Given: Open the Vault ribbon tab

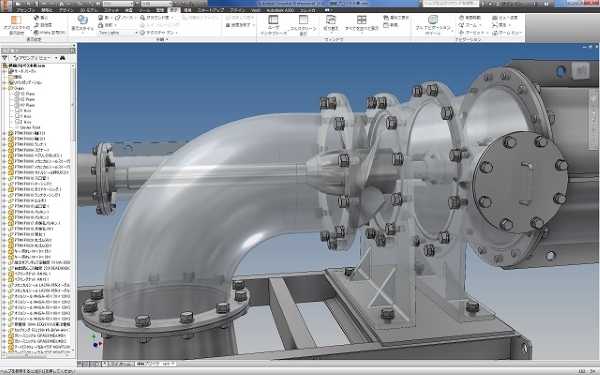Looking at the screenshot, I should 255,10.
